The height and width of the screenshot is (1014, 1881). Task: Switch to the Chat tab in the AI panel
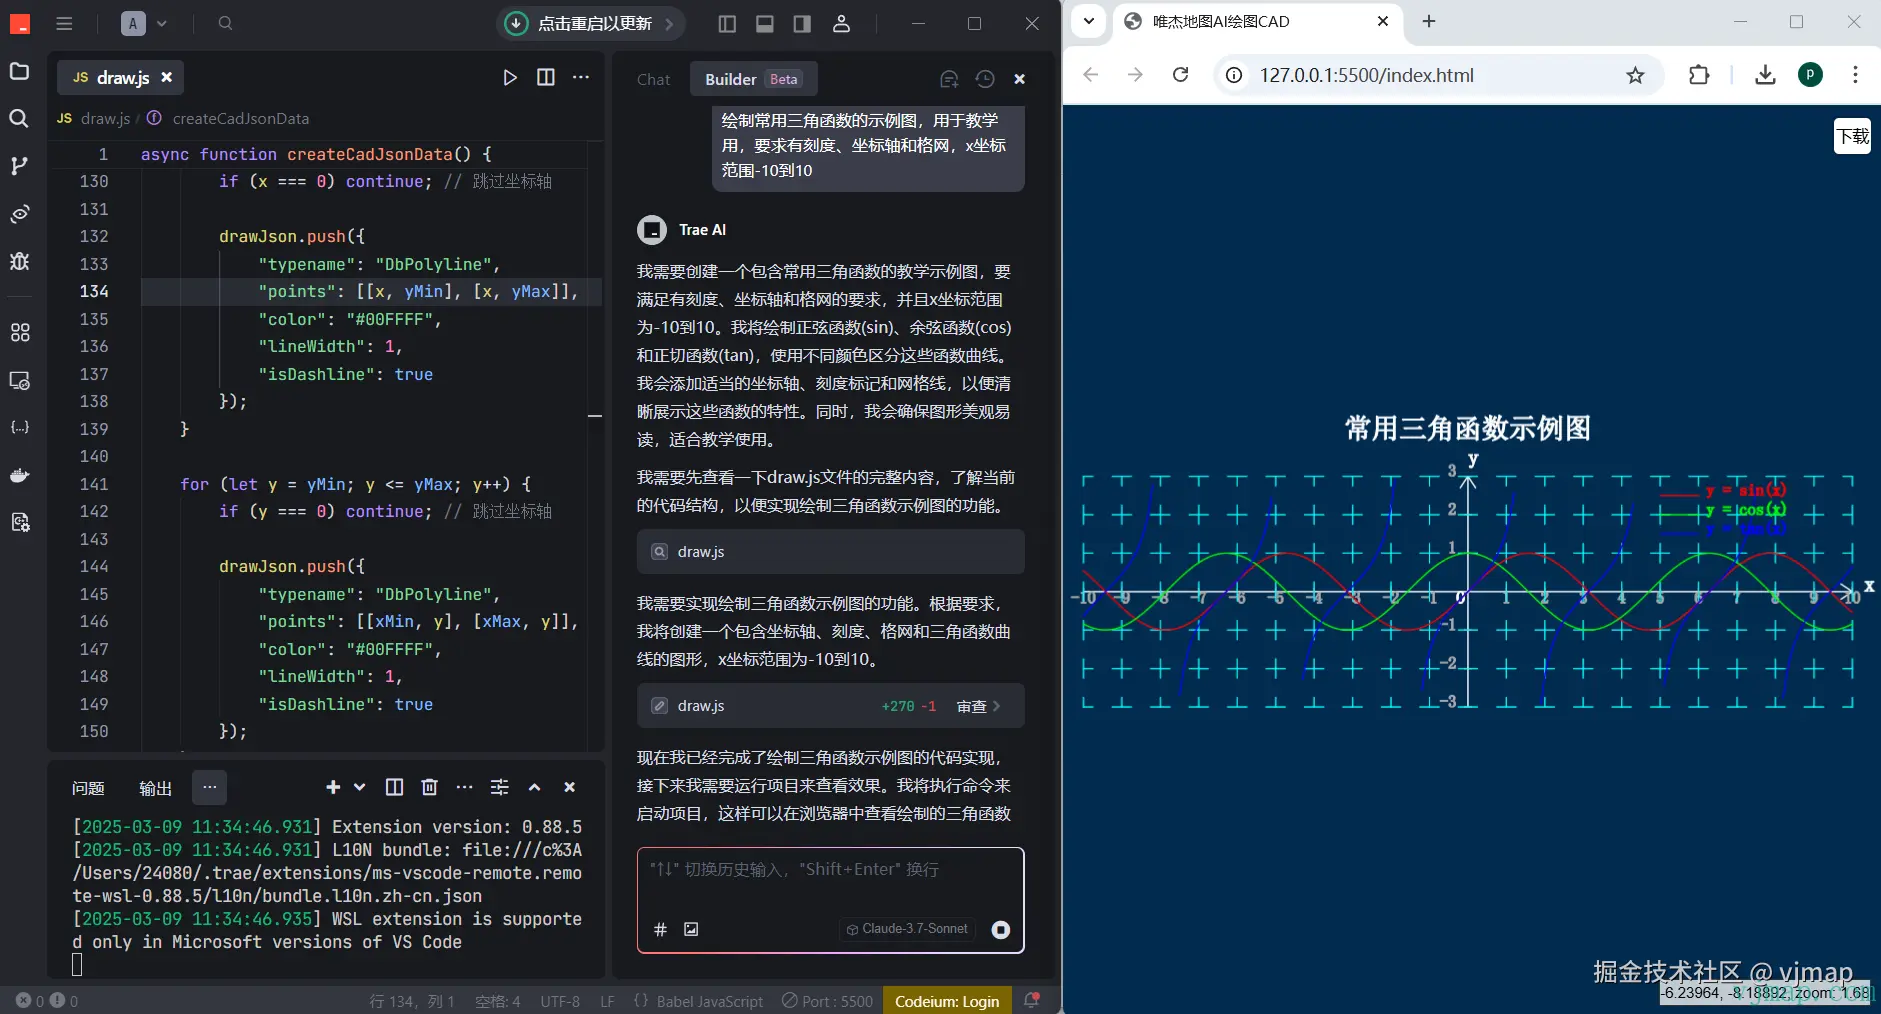coord(653,79)
